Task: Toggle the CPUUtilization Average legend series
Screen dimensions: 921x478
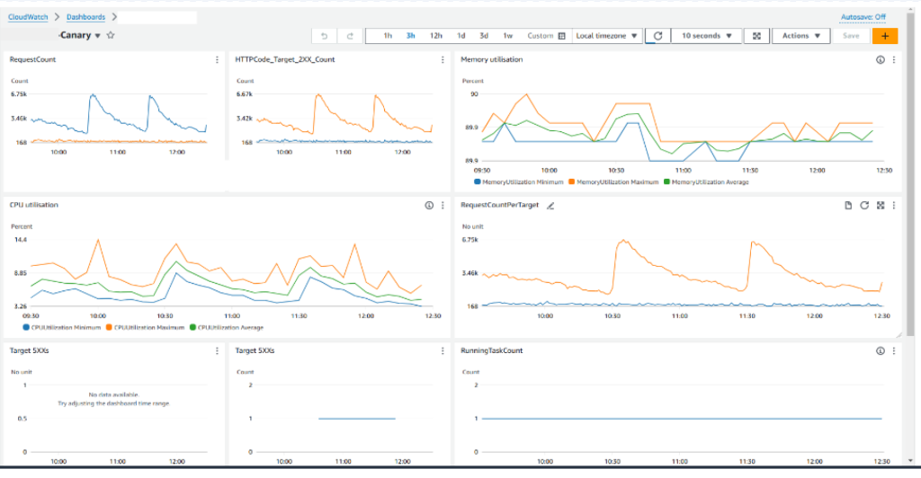Action: coord(226,327)
